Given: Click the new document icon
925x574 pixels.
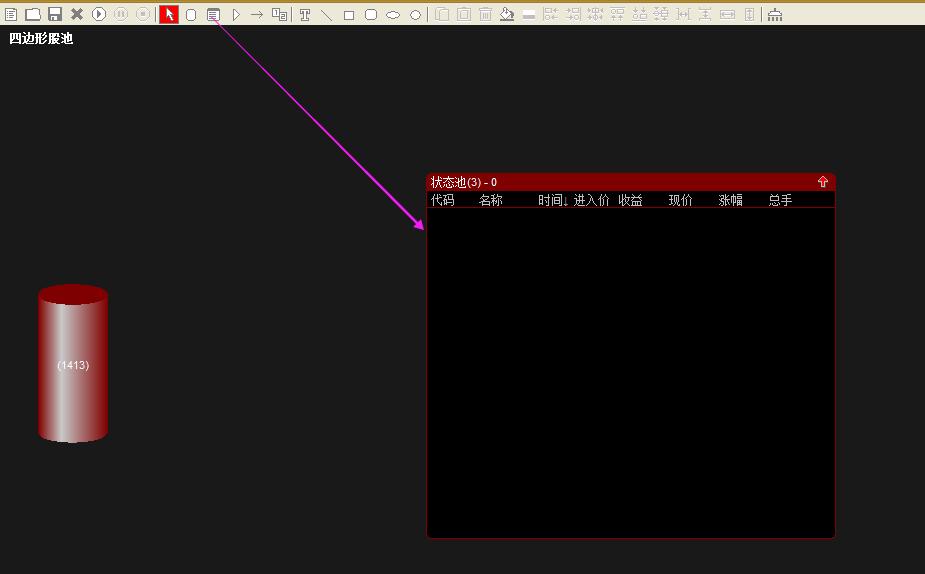Looking at the screenshot, I should pos(11,14).
